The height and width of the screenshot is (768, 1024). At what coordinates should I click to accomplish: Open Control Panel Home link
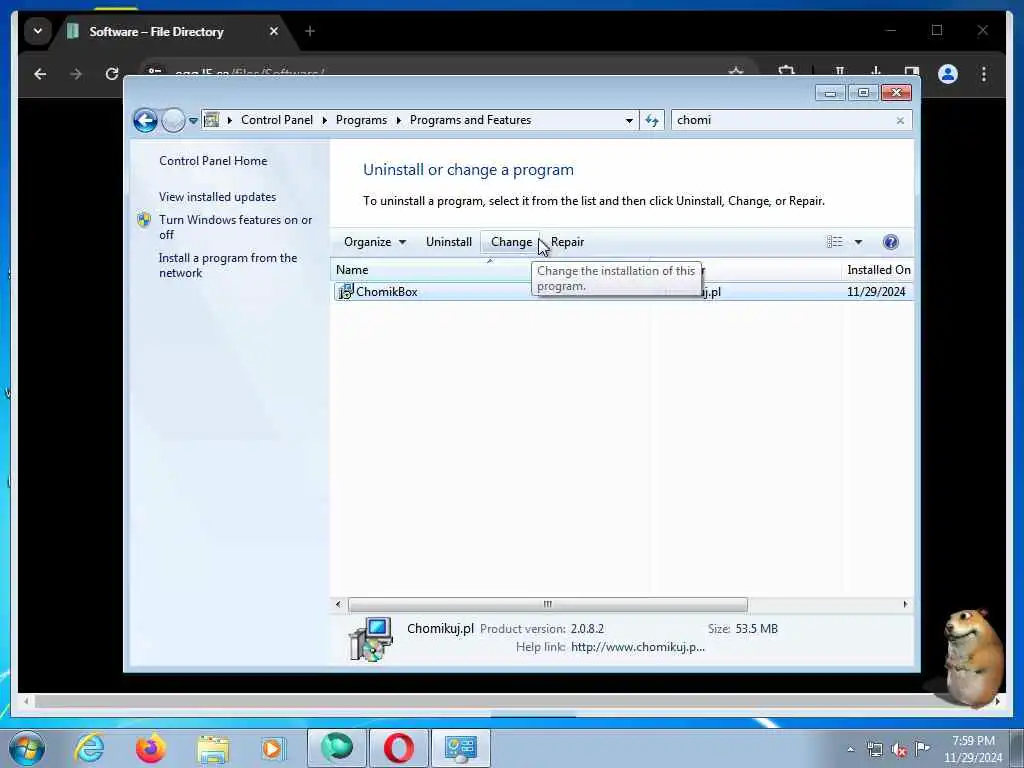pyautogui.click(x=213, y=161)
